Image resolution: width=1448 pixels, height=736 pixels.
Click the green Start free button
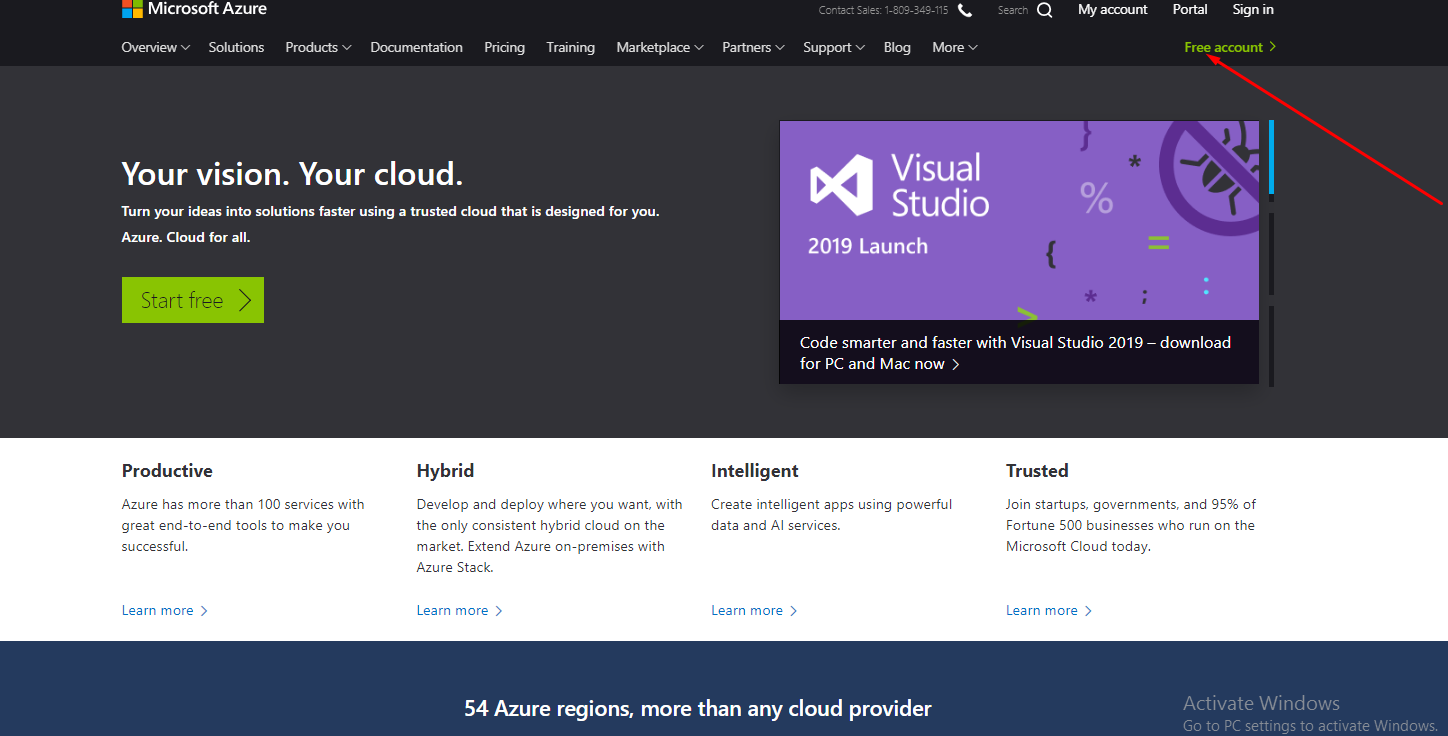tap(193, 300)
